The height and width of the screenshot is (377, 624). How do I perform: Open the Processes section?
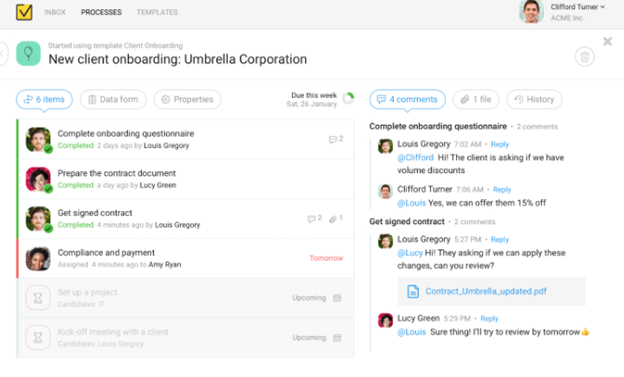pyautogui.click(x=101, y=12)
